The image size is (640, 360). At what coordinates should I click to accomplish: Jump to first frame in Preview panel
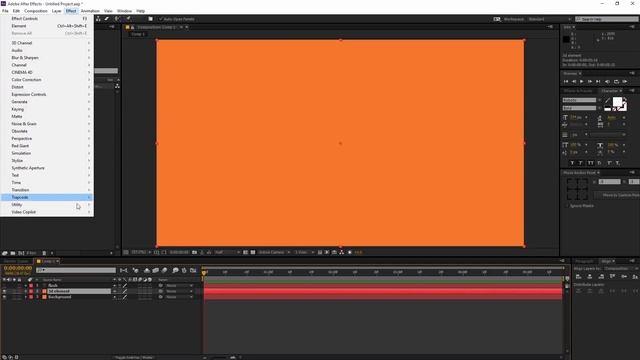click(566, 82)
